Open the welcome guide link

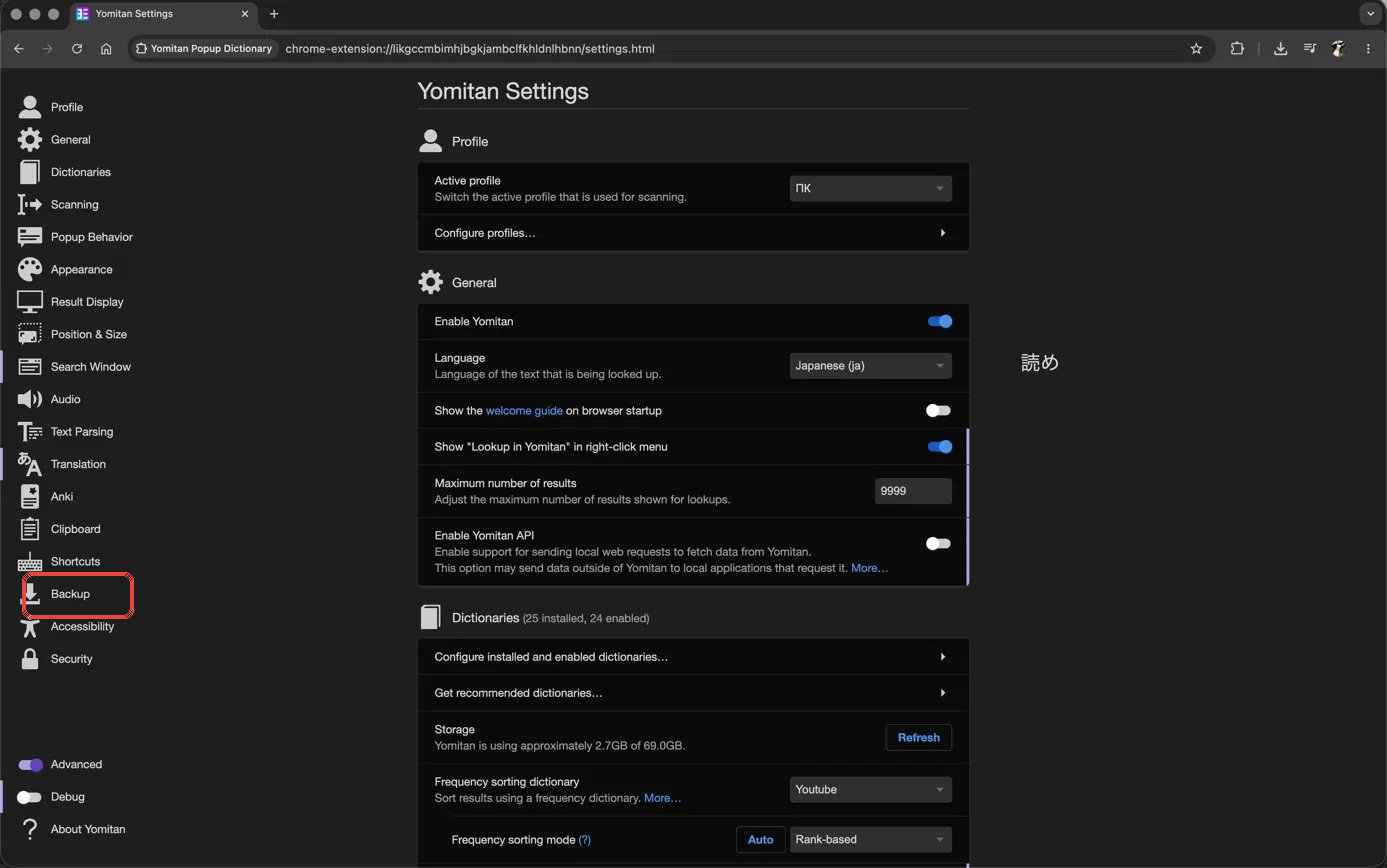click(x=524, y=410)
